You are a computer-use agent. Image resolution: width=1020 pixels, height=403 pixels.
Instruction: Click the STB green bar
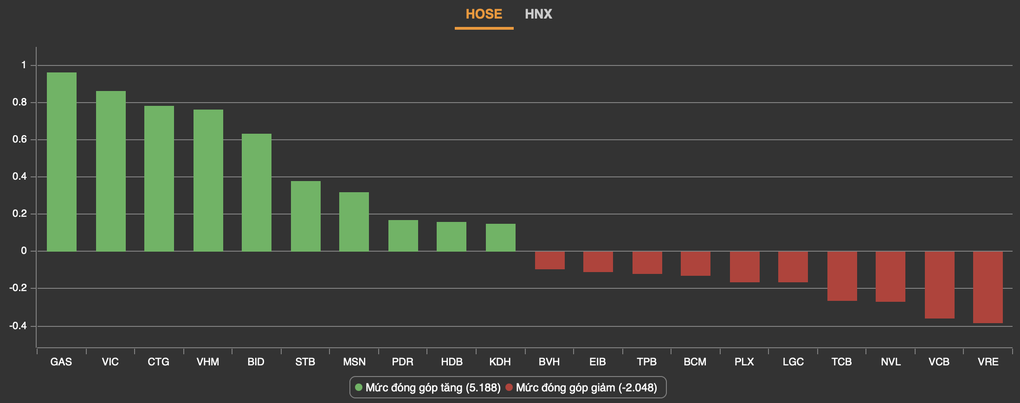306,216
